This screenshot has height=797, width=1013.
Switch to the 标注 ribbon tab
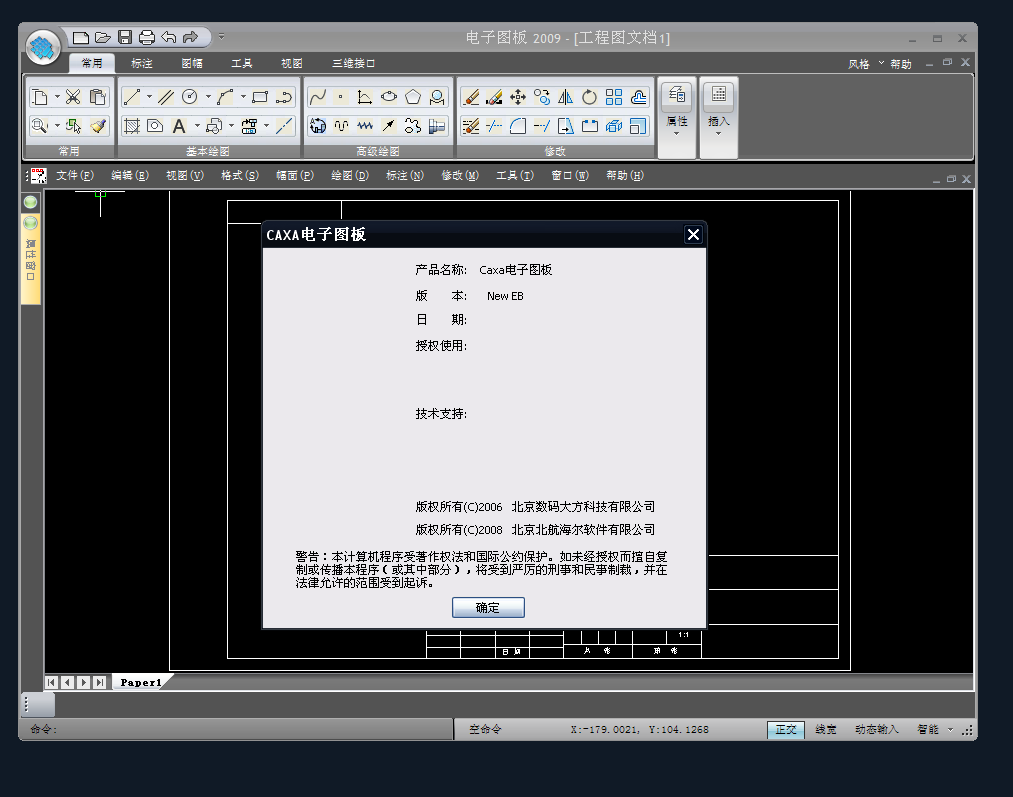coord(141,63)
